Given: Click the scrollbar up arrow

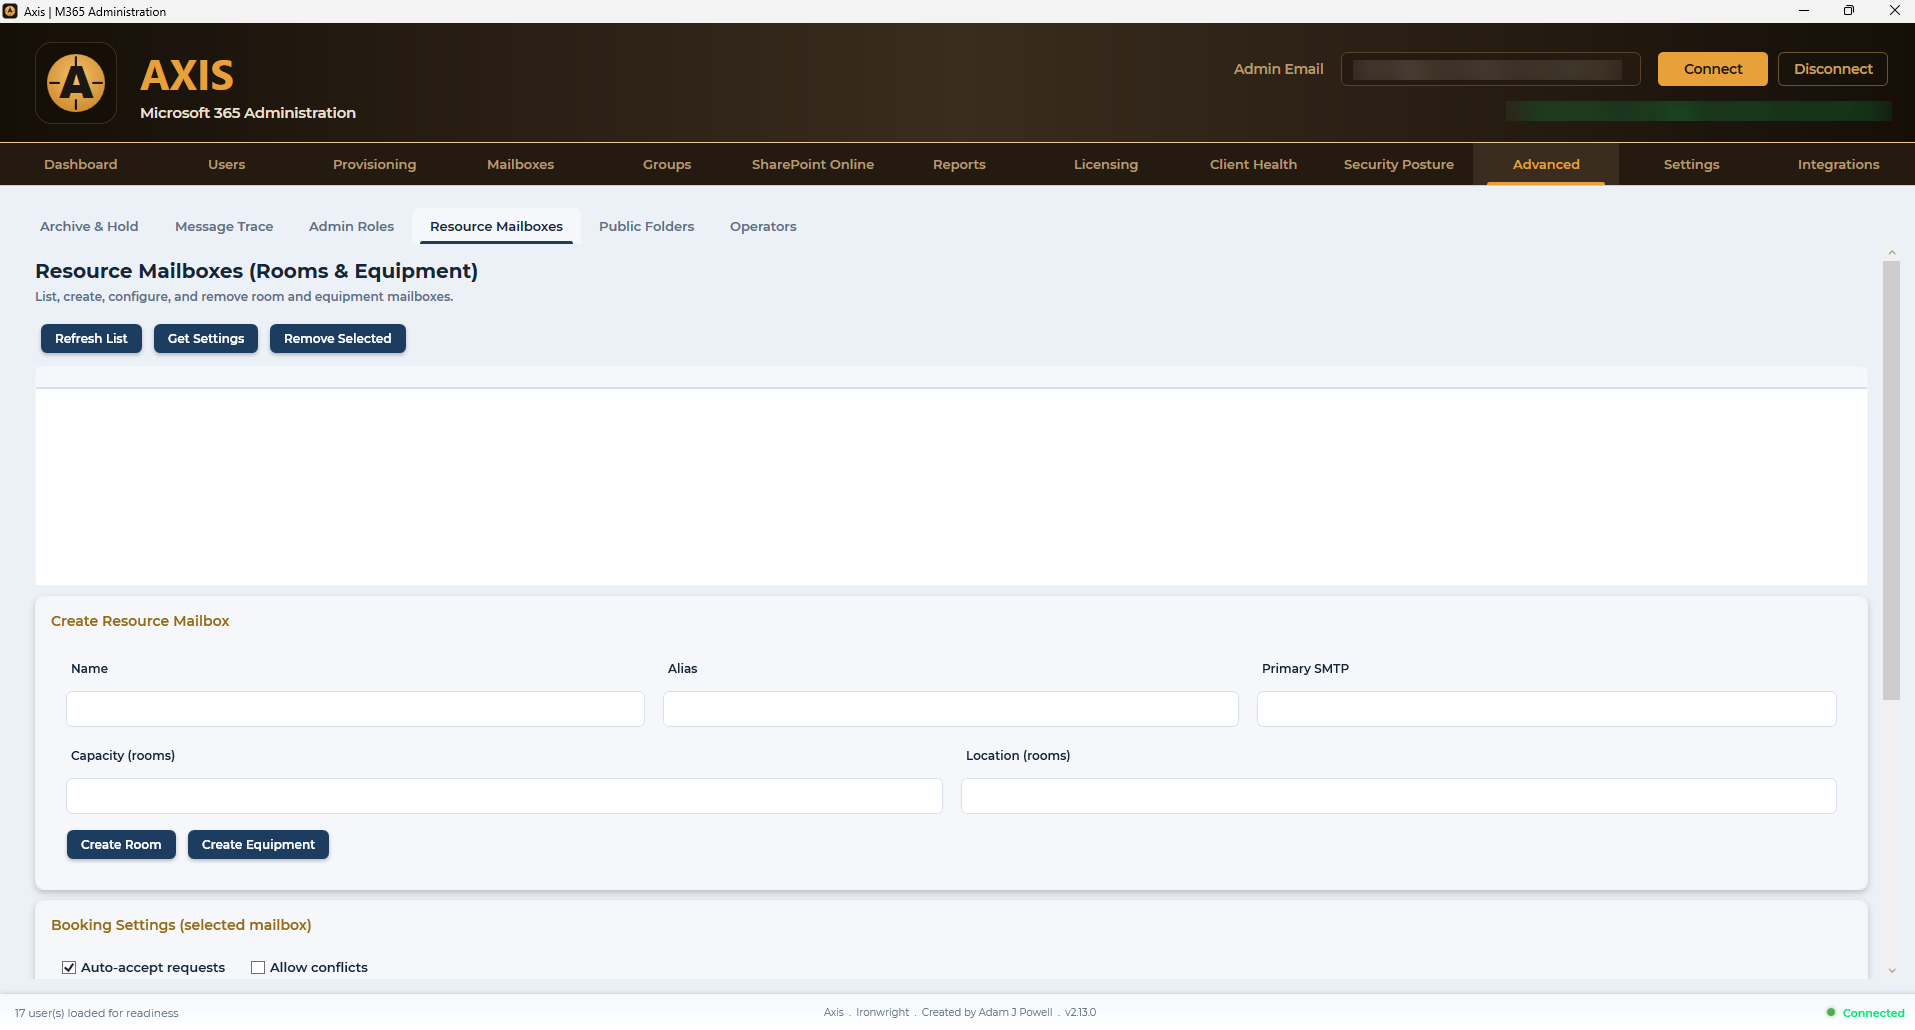Looking at the screenshot, I should [x=1891, y=252].
